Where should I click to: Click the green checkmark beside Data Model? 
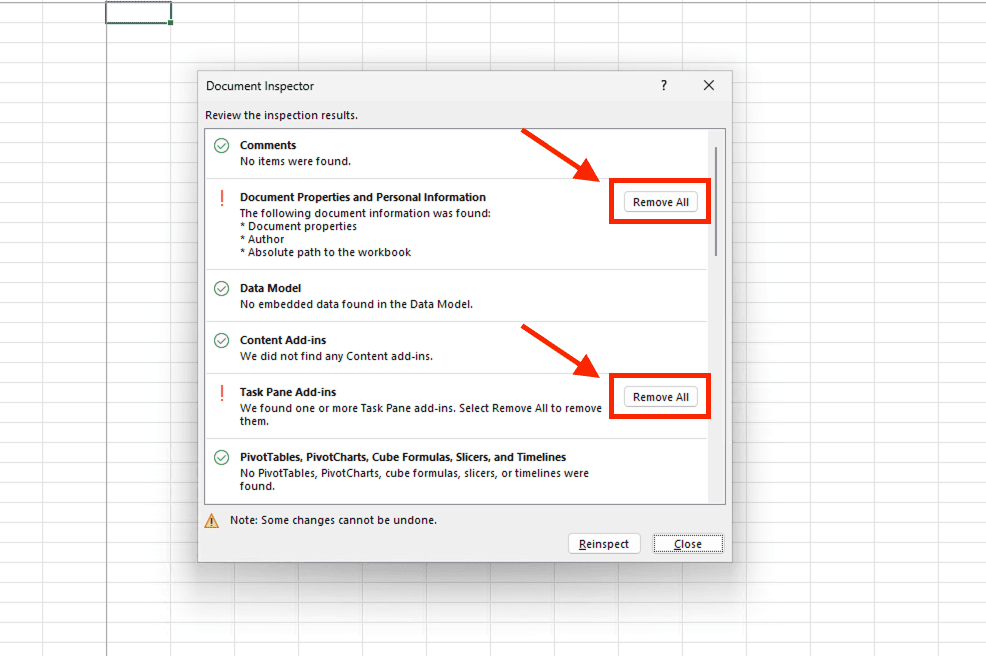tap(222, 289)
